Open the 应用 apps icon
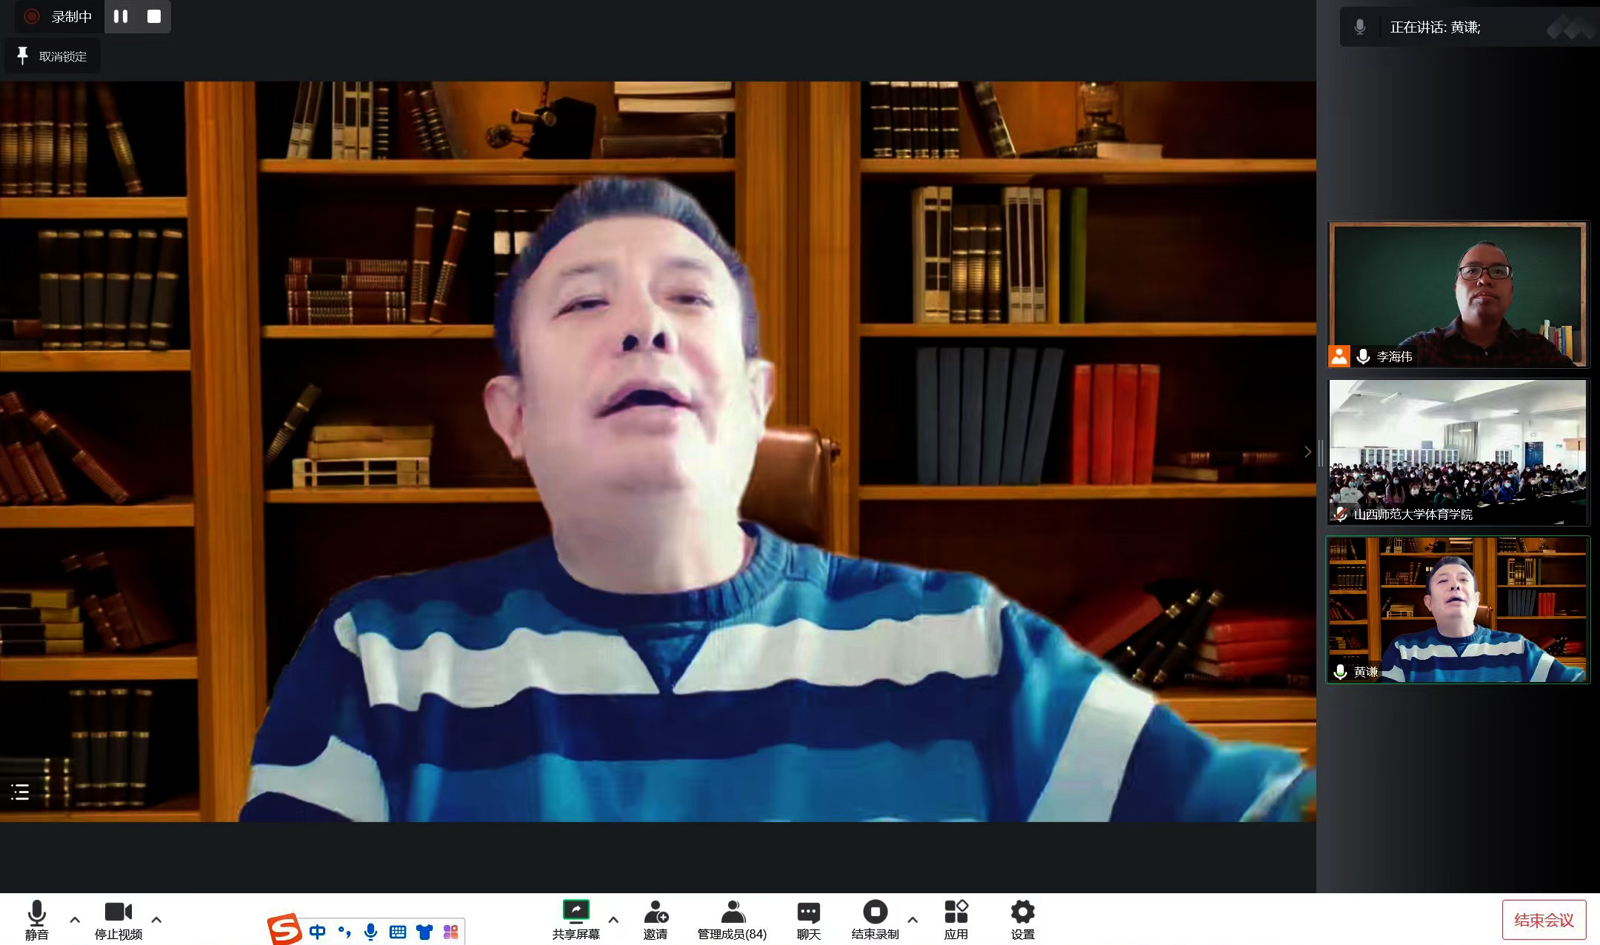The width and height of the screenshot is (1600, 945). click(x=955, y=919)
